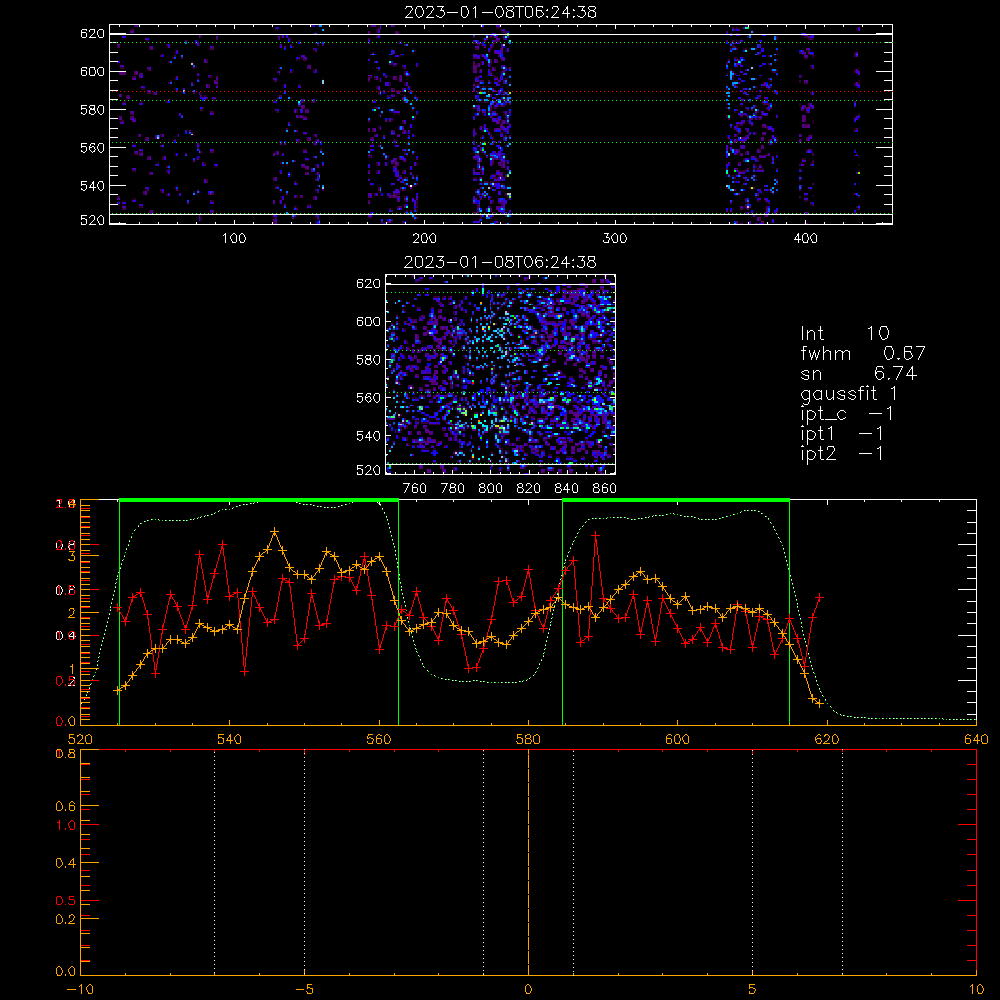Click the y-axis label 560 of top spectrogram
Viewport: 1000px width, 1000px height.
coord(92,147)
